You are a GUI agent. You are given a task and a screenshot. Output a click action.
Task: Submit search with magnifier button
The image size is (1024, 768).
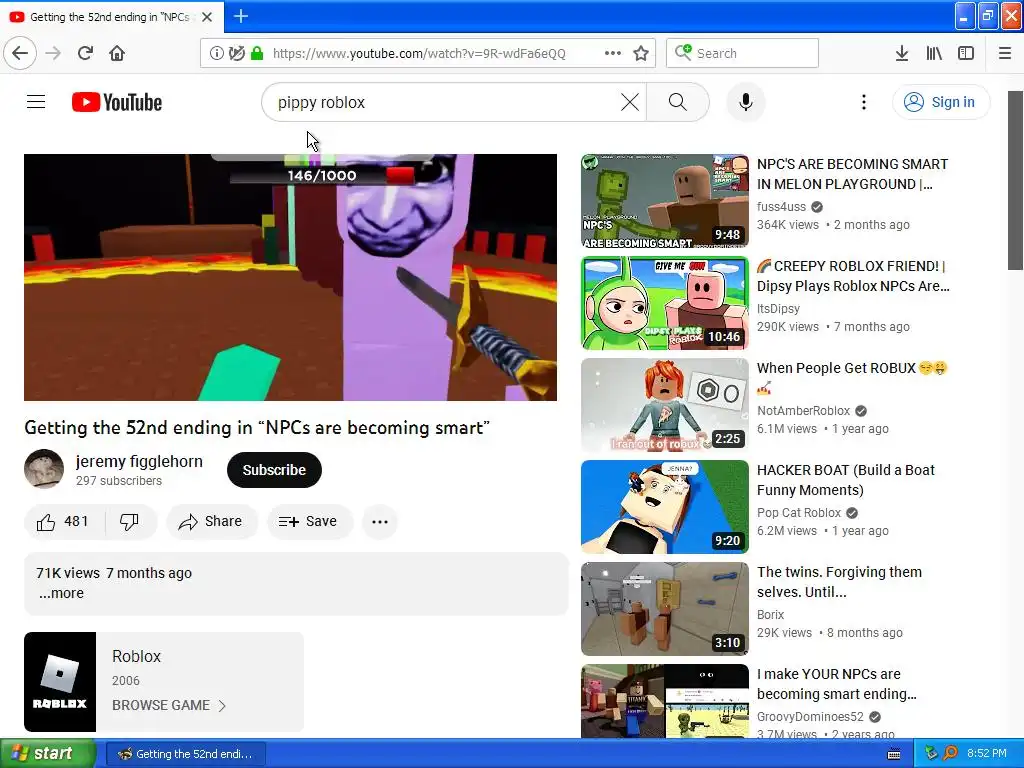point(678,102)
